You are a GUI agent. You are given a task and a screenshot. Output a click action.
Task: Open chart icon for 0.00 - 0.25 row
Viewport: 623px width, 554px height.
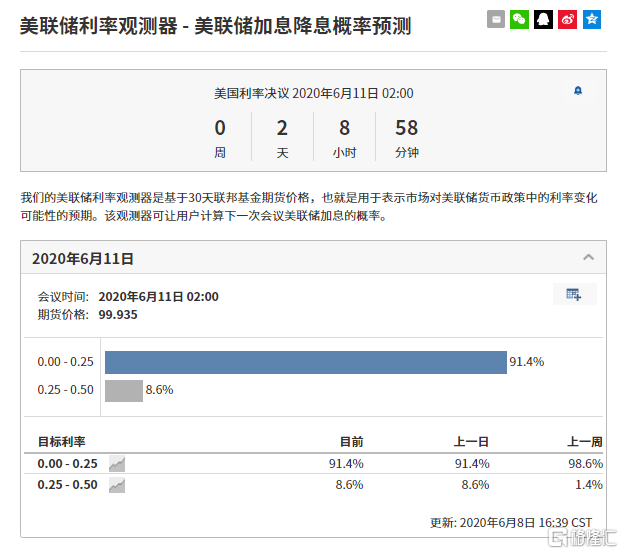117,464
